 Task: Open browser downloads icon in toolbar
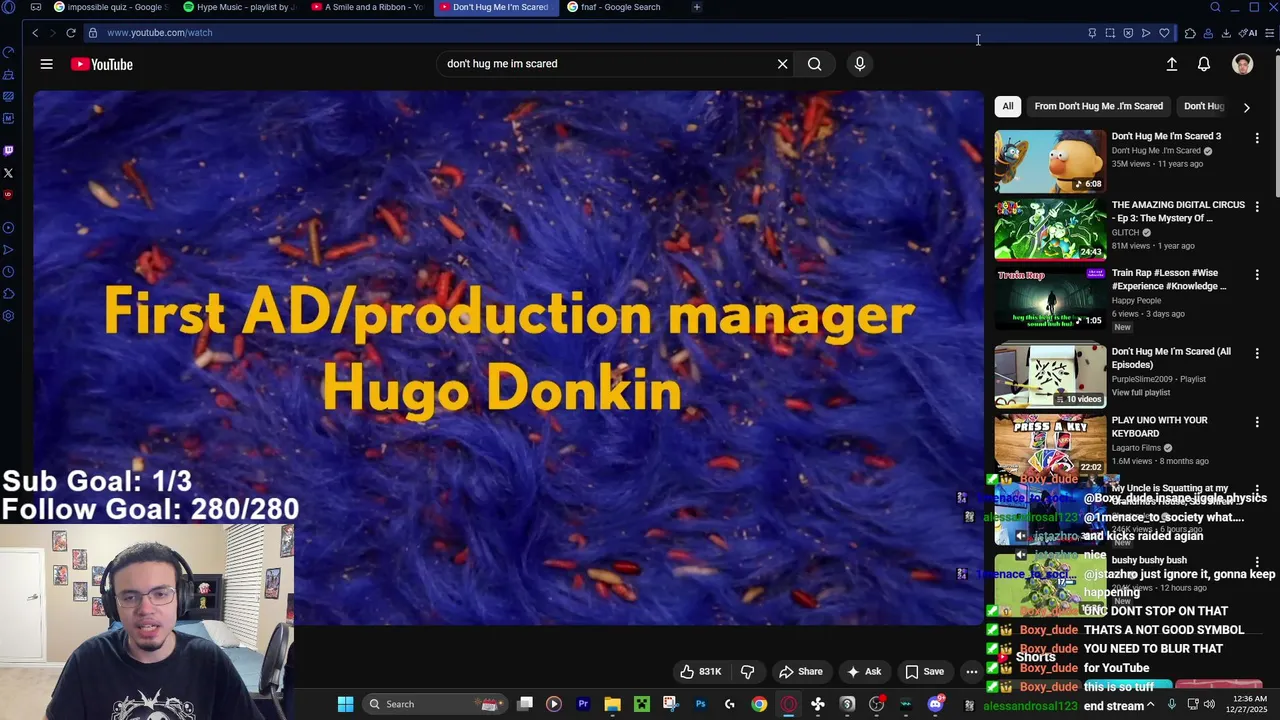[1226, 33]
